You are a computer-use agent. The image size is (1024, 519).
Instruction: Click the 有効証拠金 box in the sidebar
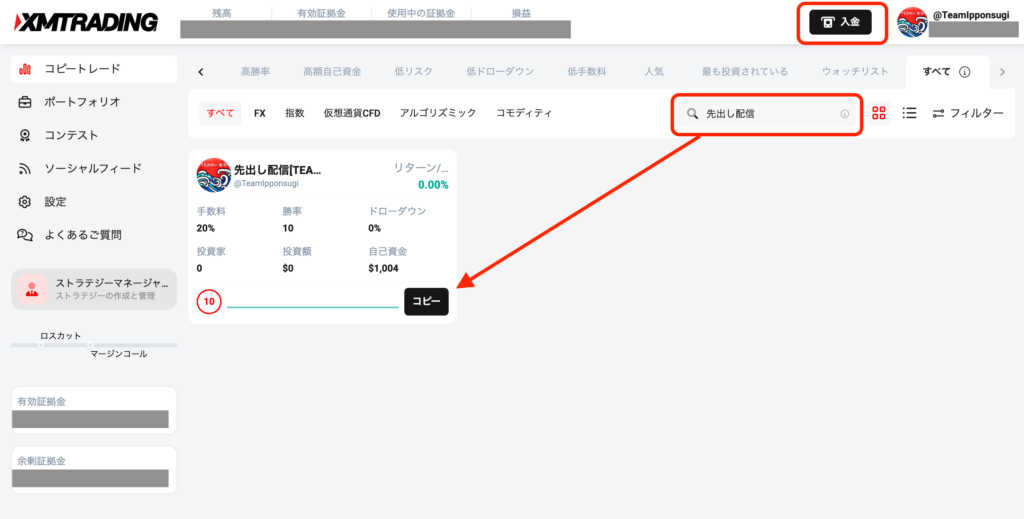coord(94,410)
